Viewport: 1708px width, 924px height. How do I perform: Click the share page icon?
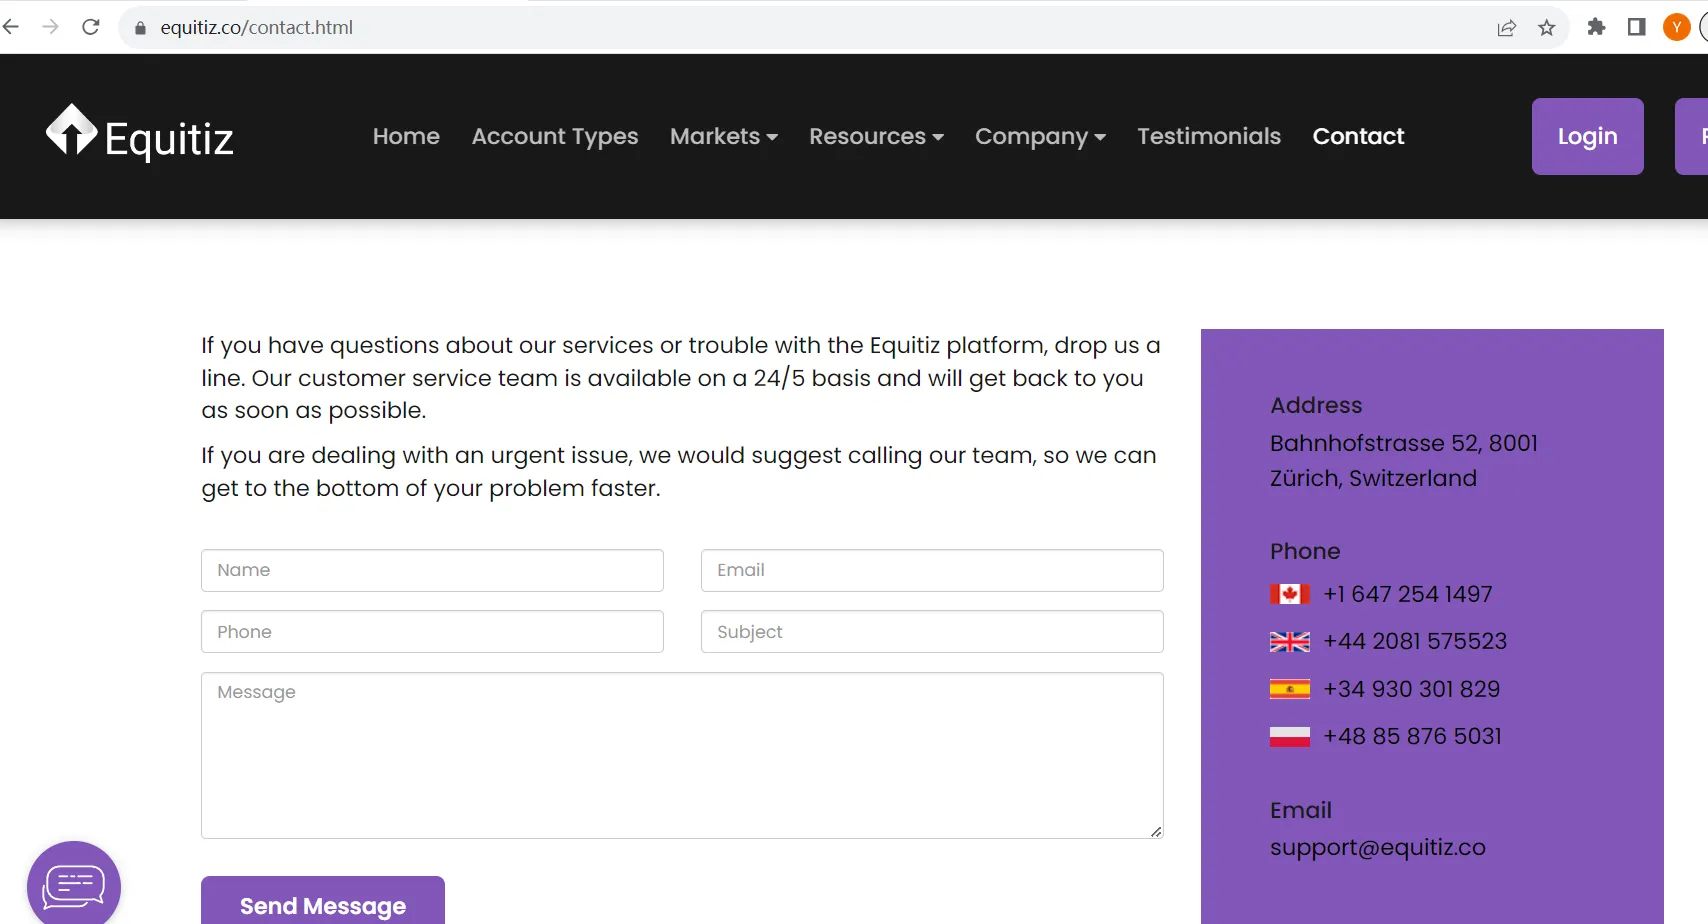[1507, 28]
